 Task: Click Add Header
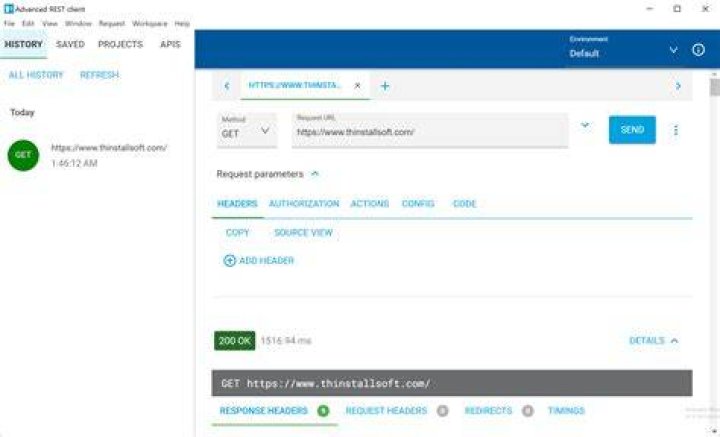pyautogui.click(x=259, y=261)
